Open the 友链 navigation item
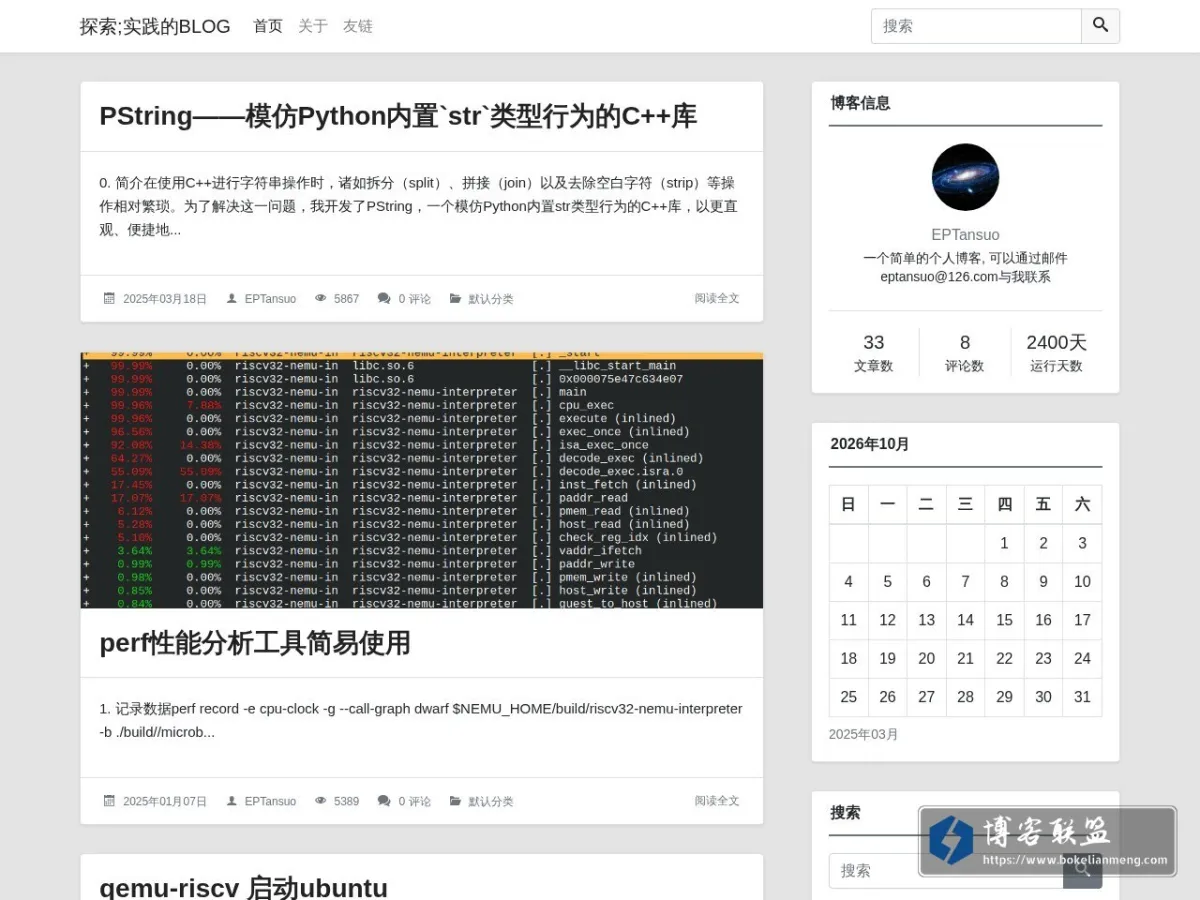 [358, 26]
